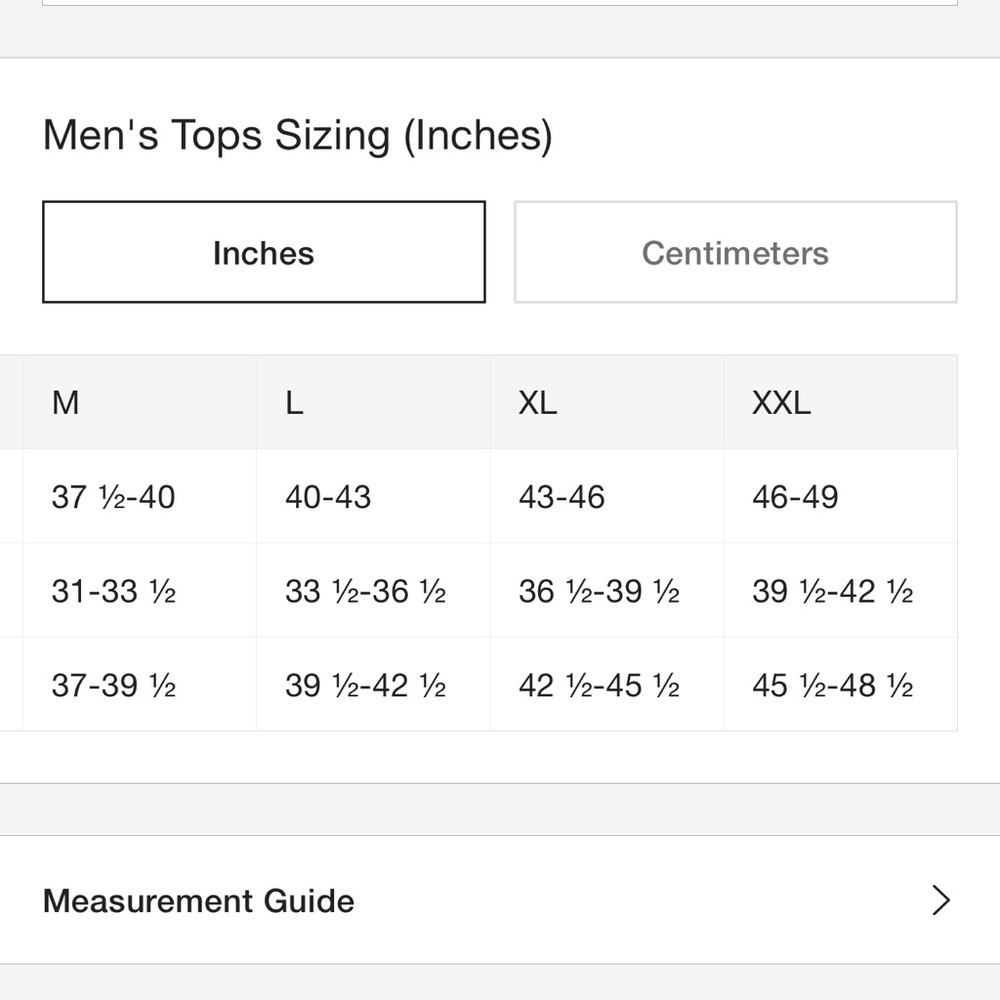This screenshot has width=1000, height=1000.
Task: Select the L size column header
Action: [x=373, y=402]
